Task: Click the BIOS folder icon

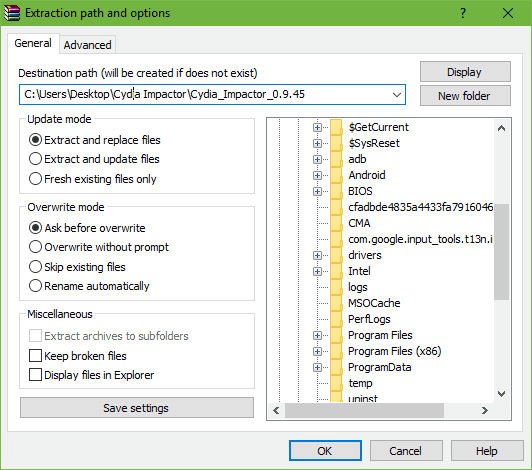Action: (x=336, y=191)
